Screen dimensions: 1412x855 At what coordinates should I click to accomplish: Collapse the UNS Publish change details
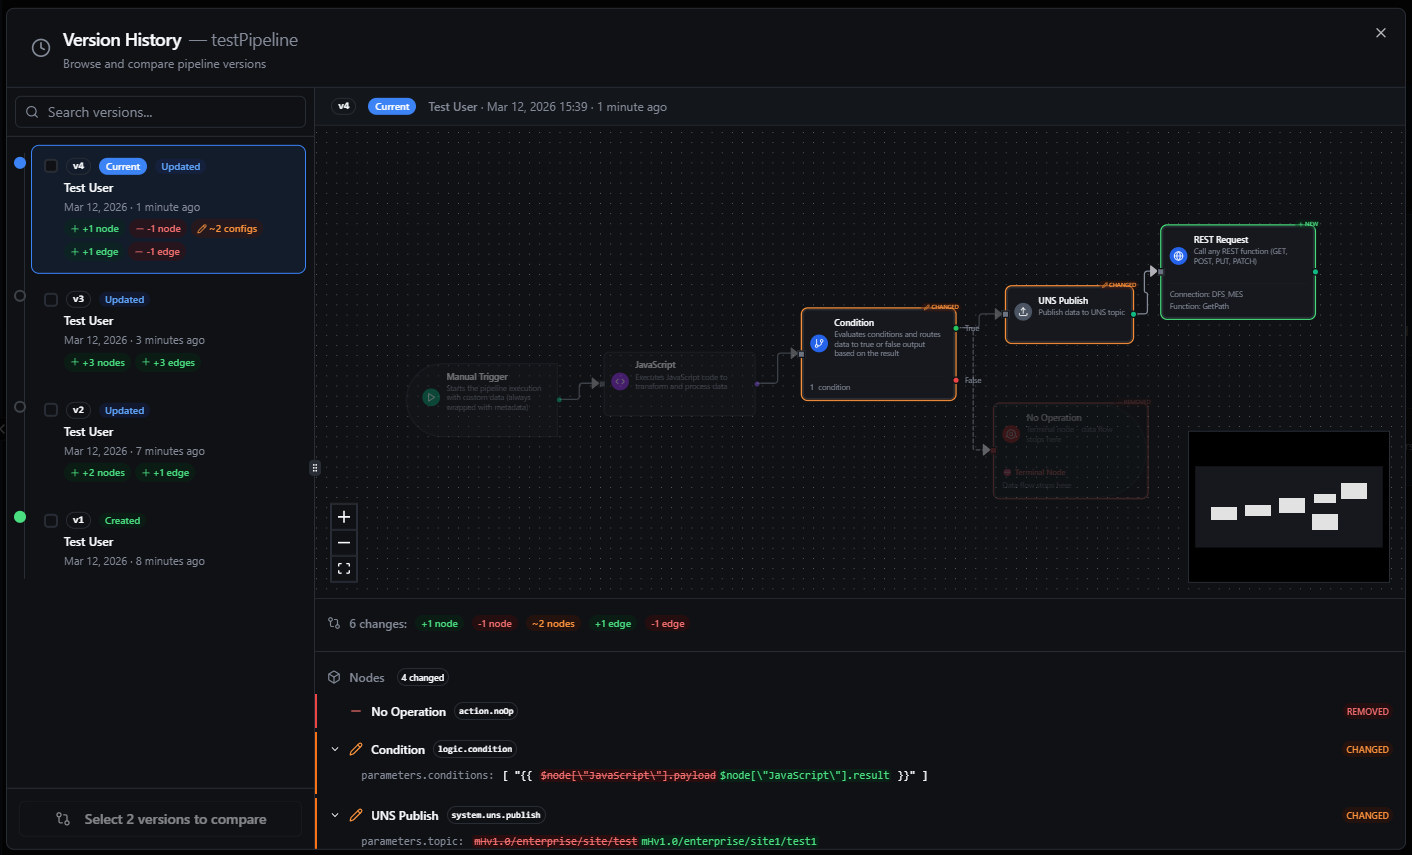pos(335,816)
